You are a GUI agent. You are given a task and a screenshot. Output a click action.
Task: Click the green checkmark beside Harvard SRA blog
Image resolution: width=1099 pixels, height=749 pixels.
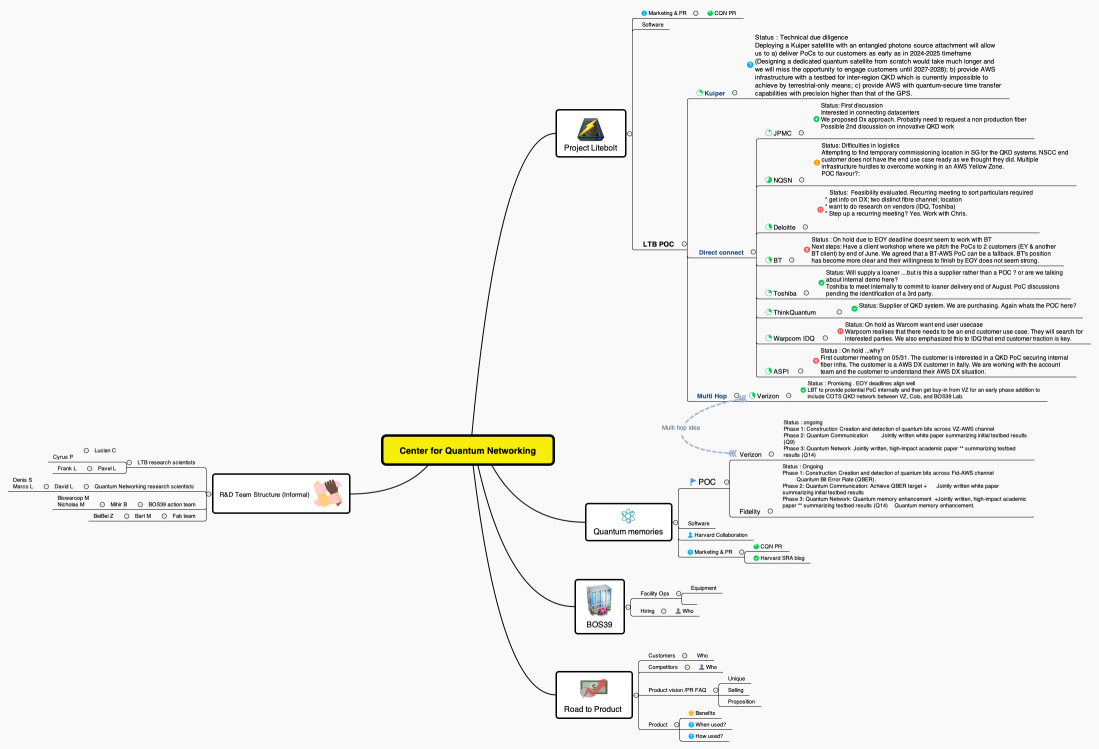756,558
